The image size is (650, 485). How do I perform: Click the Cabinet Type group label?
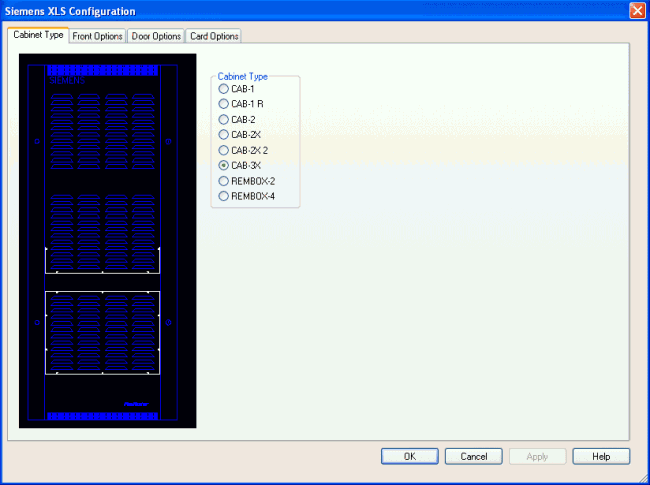pos(243,76)
